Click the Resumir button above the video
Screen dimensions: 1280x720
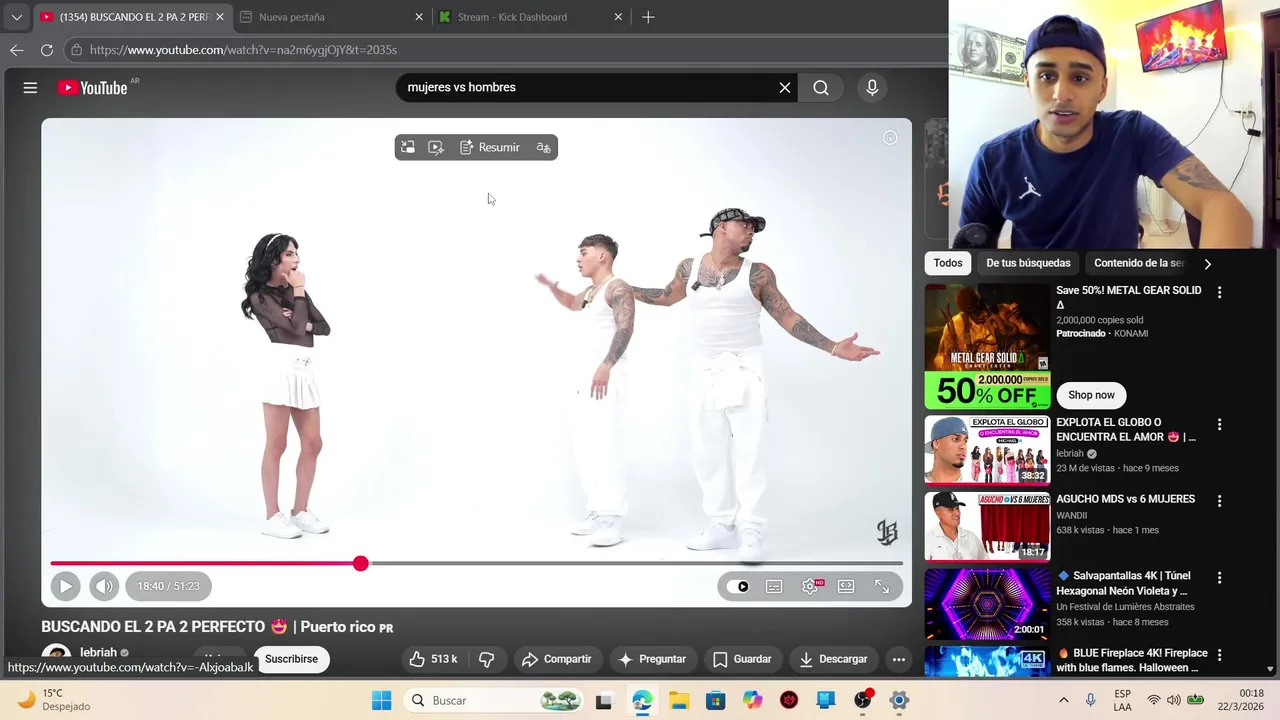coord(490,147)
